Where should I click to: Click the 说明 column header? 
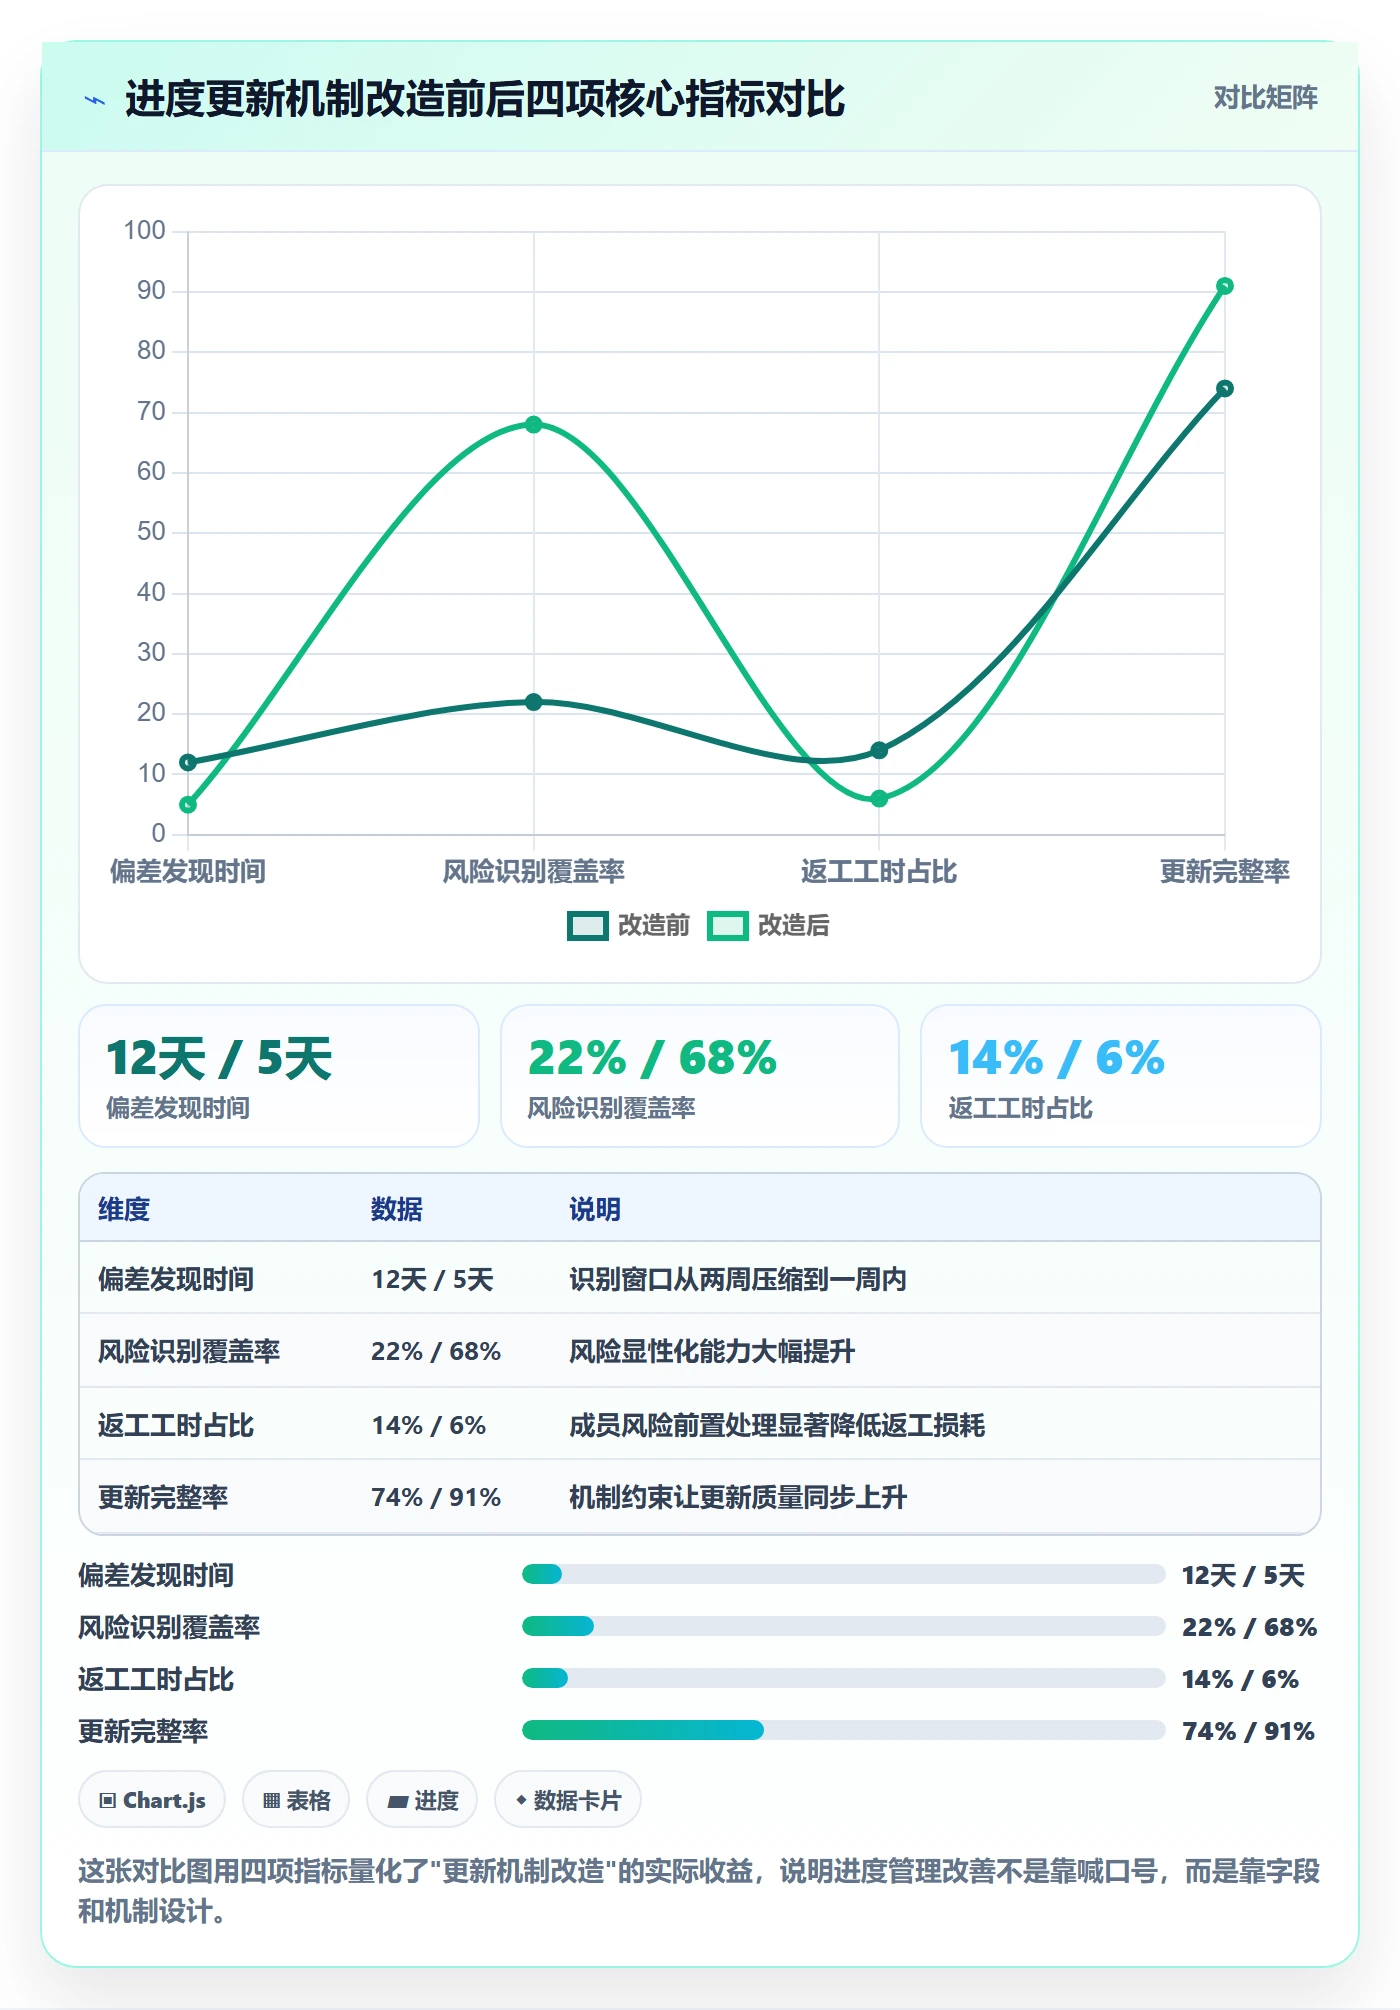[595, 1209]
